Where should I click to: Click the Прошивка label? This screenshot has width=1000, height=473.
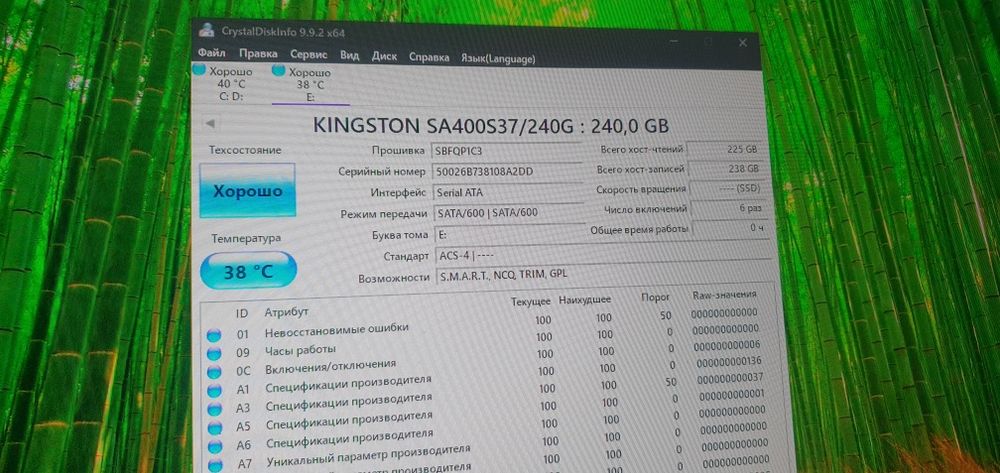398,151
